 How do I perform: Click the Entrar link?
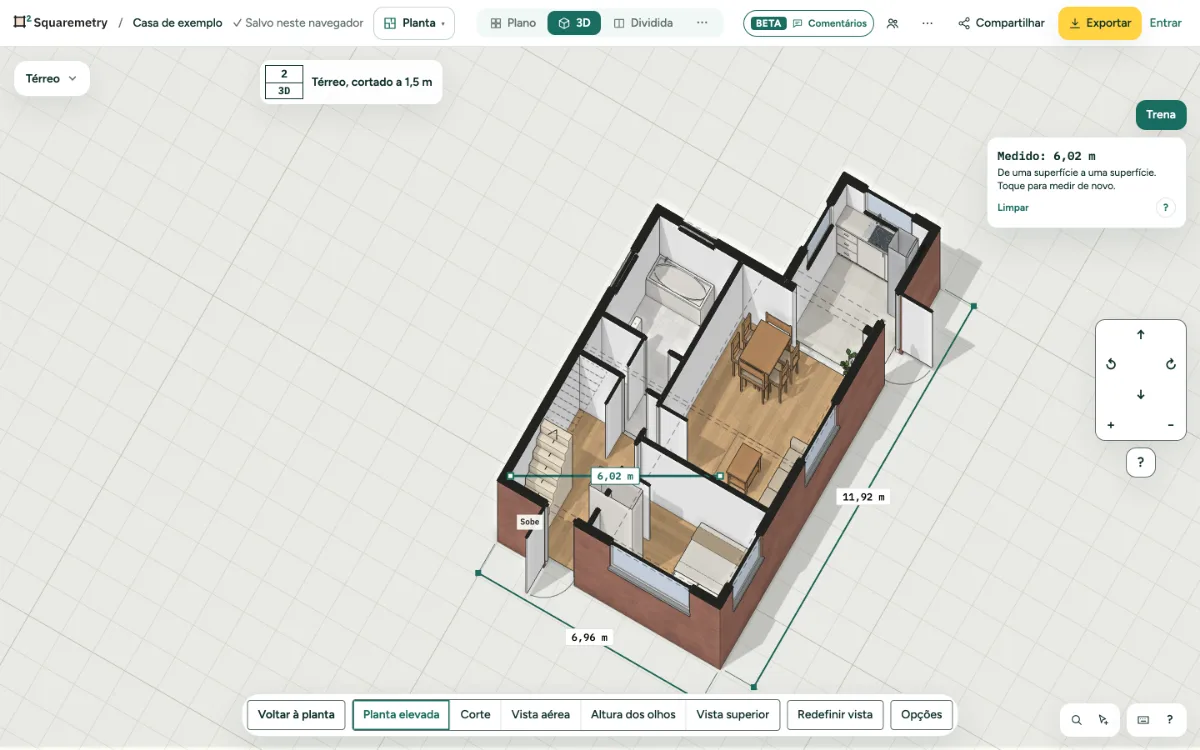1165,23
